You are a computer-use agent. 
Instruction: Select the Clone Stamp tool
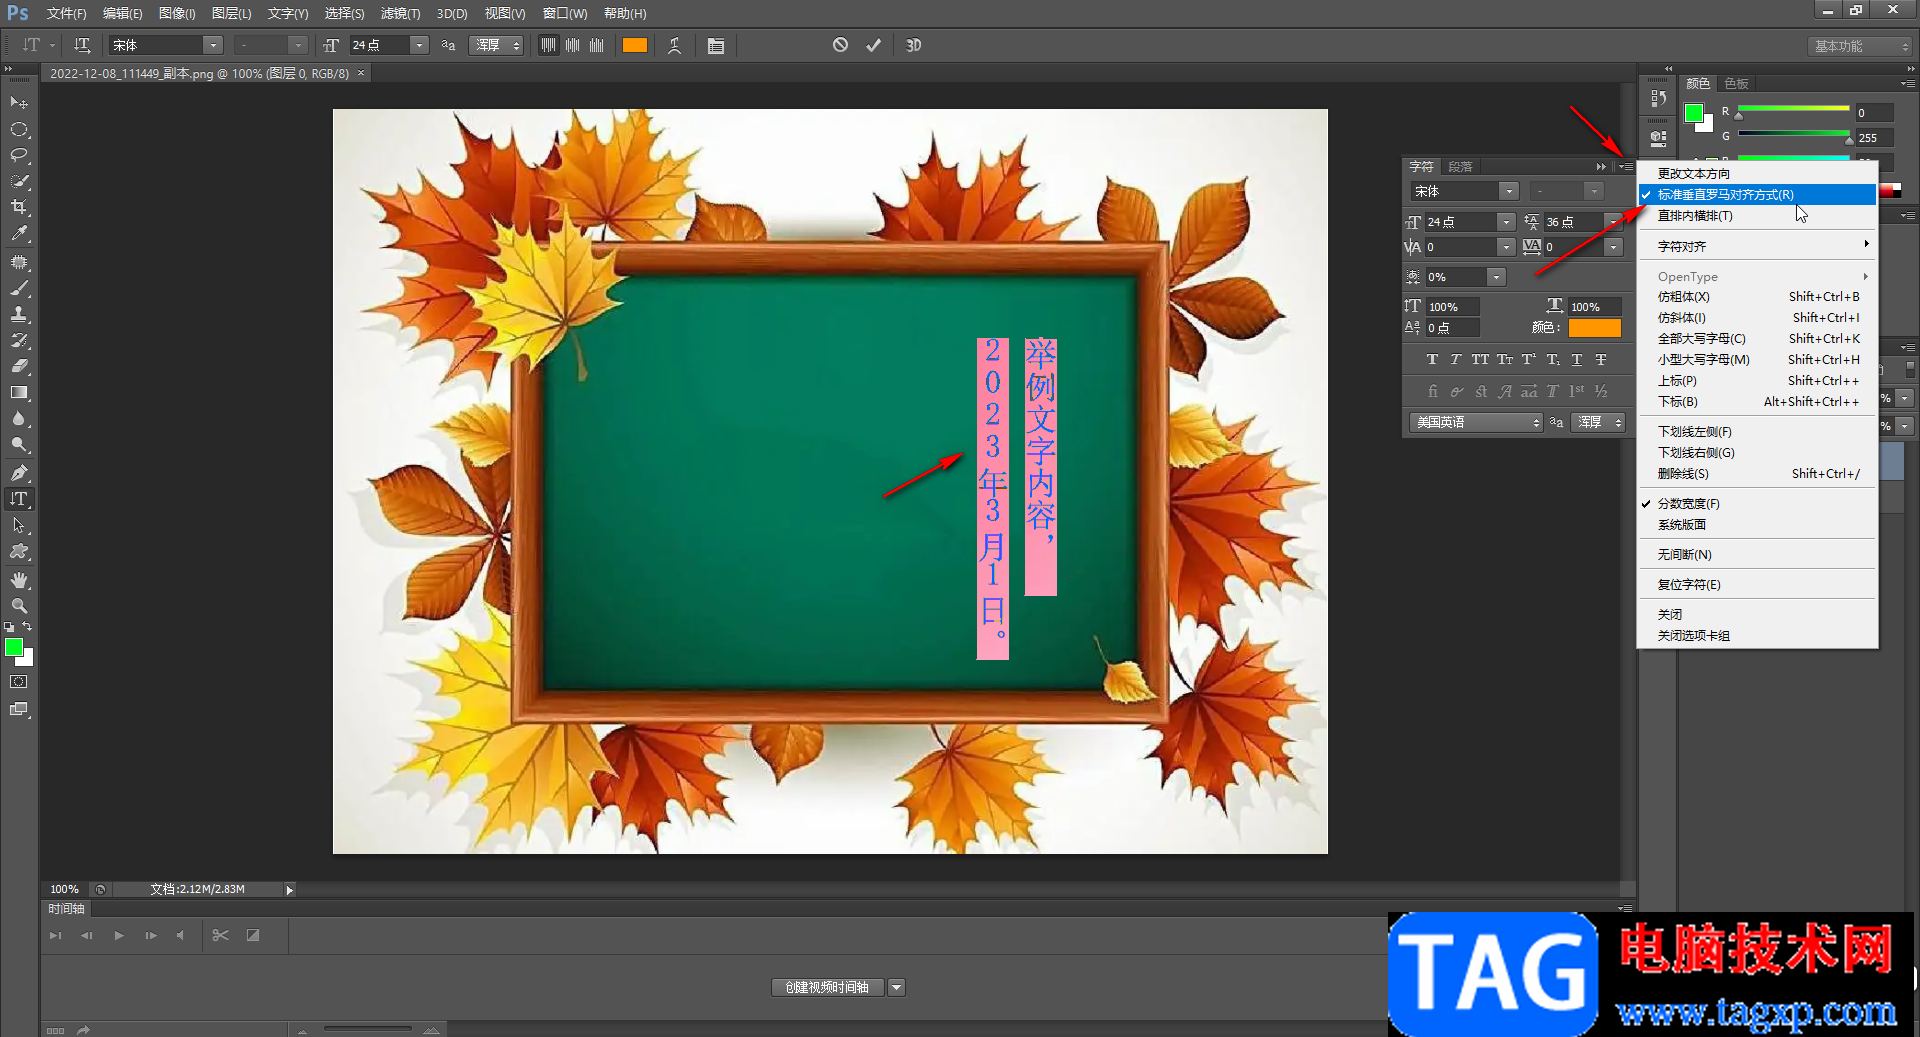point(19,314)
